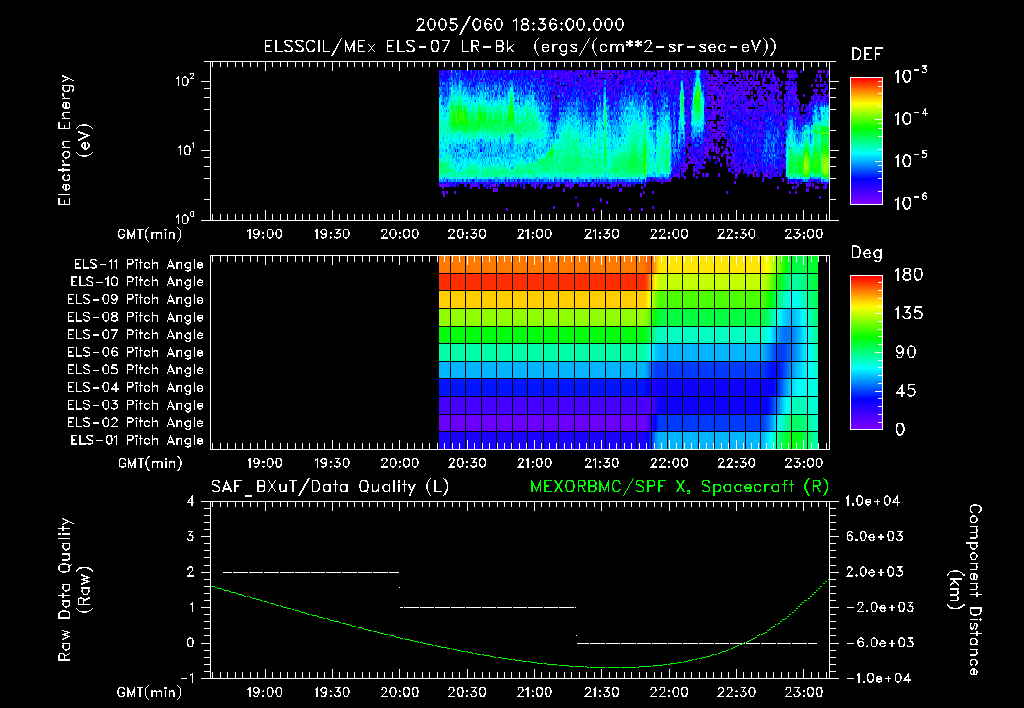Select the ELS-04 Pitch Angle row label
Image resolution: width=1024 pixels, height=708 pixels.
tap(135, 388)
